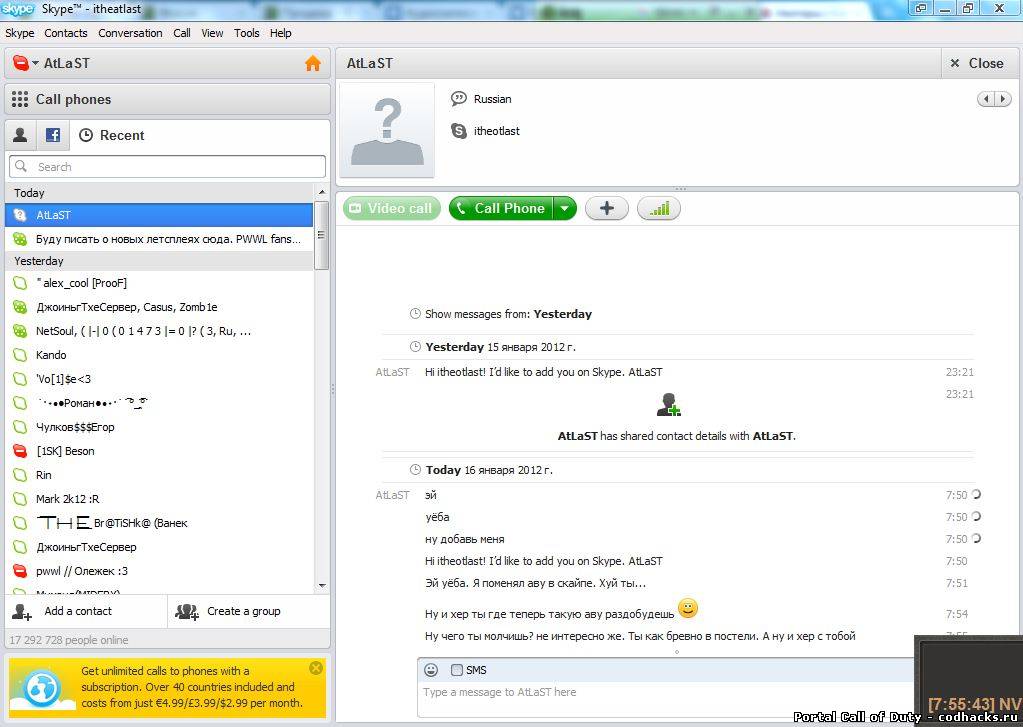
Task: Click the clock icon beside Yesterday 15 января
Action: [415, 347]
